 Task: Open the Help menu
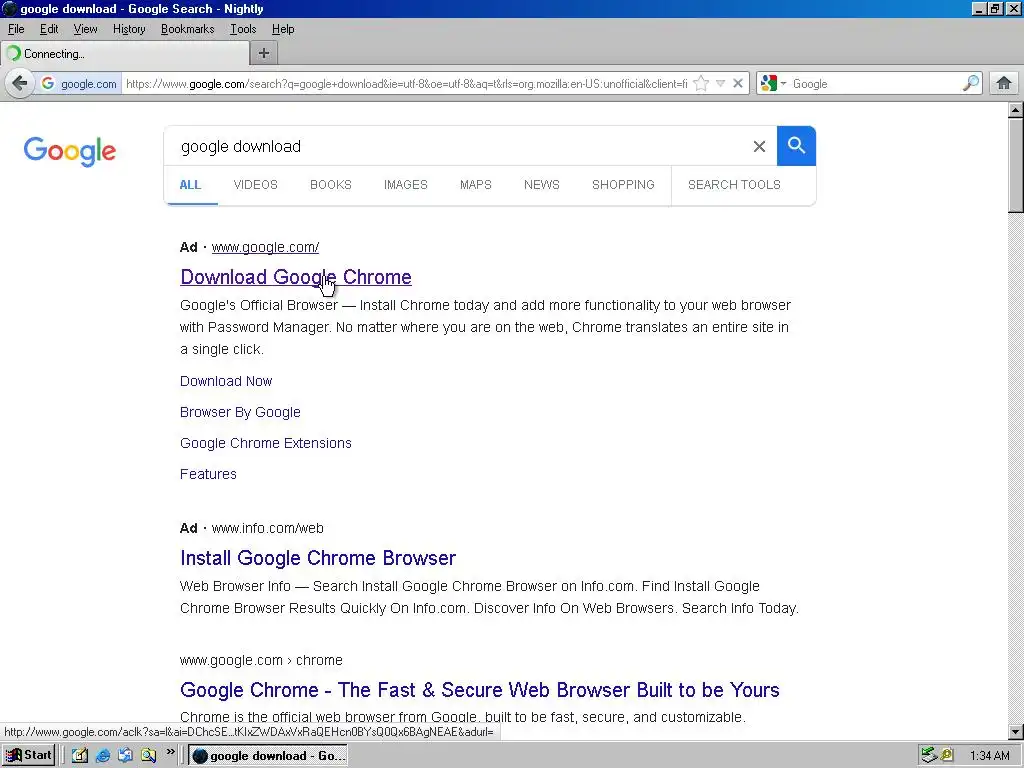click(x=283, y=29)
